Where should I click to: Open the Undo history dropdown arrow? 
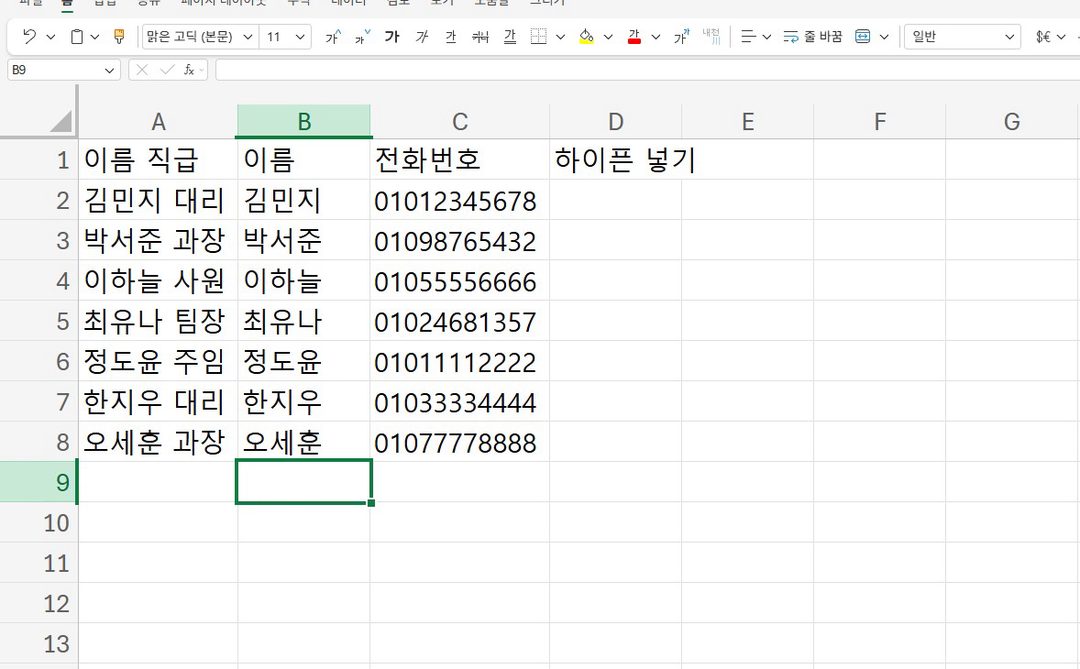tap(50, 37)
